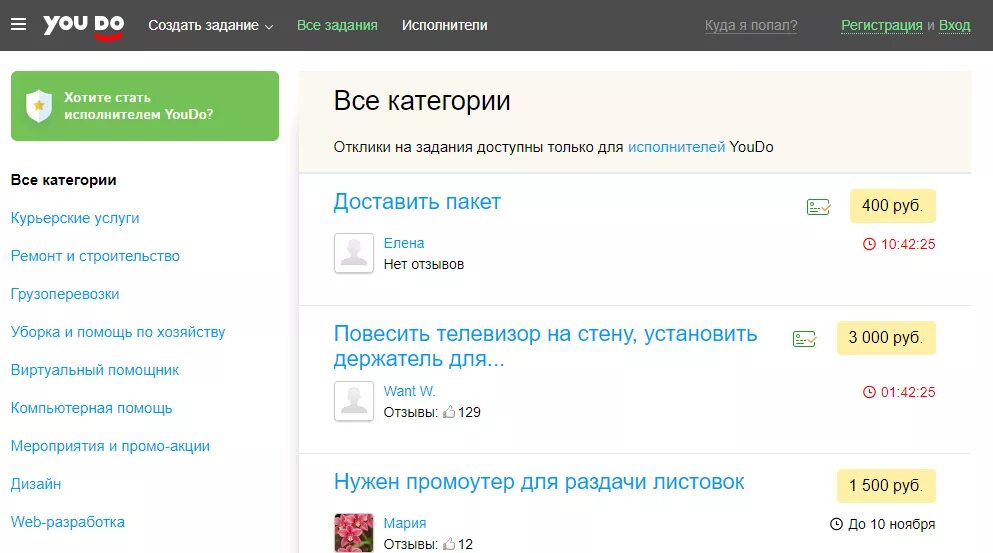Expand the Создать задание dropdown
The height and width of the screenshot is (553, 993).
pyautogui.click(x=210, y=25)
